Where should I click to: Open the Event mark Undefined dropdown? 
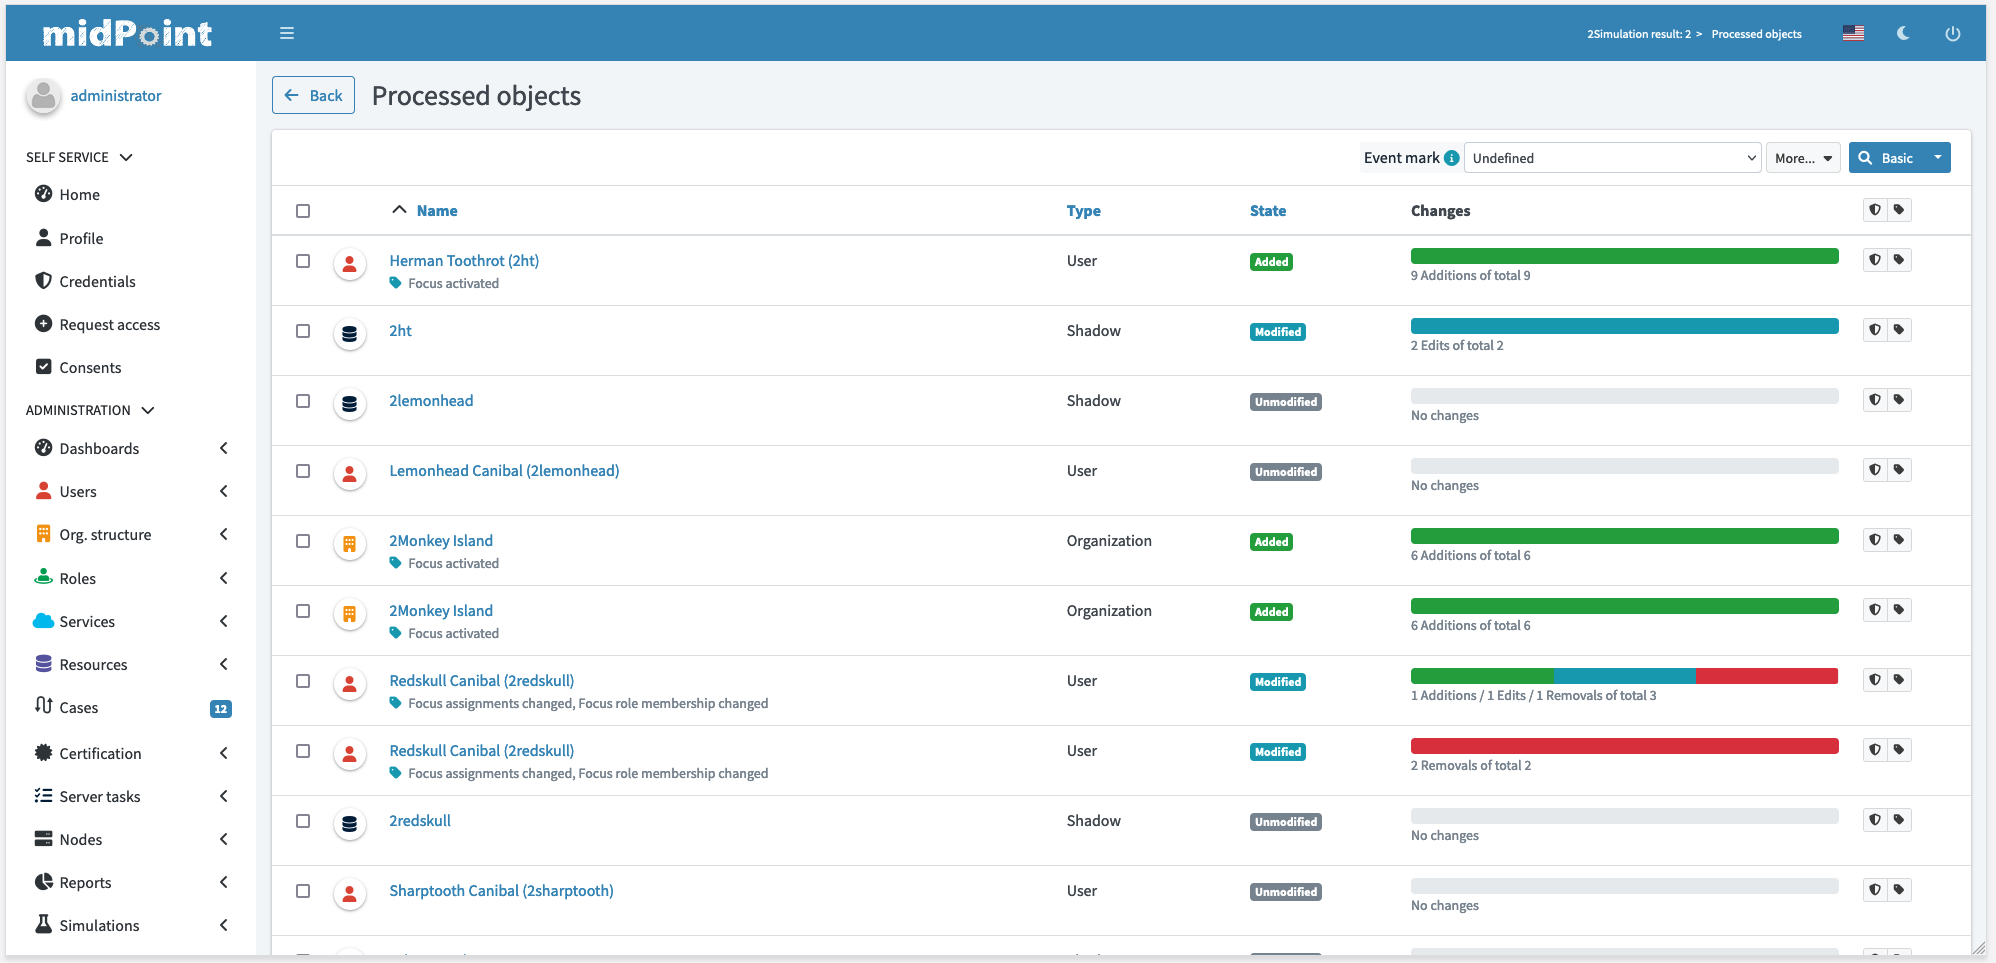coord(1611,158)
